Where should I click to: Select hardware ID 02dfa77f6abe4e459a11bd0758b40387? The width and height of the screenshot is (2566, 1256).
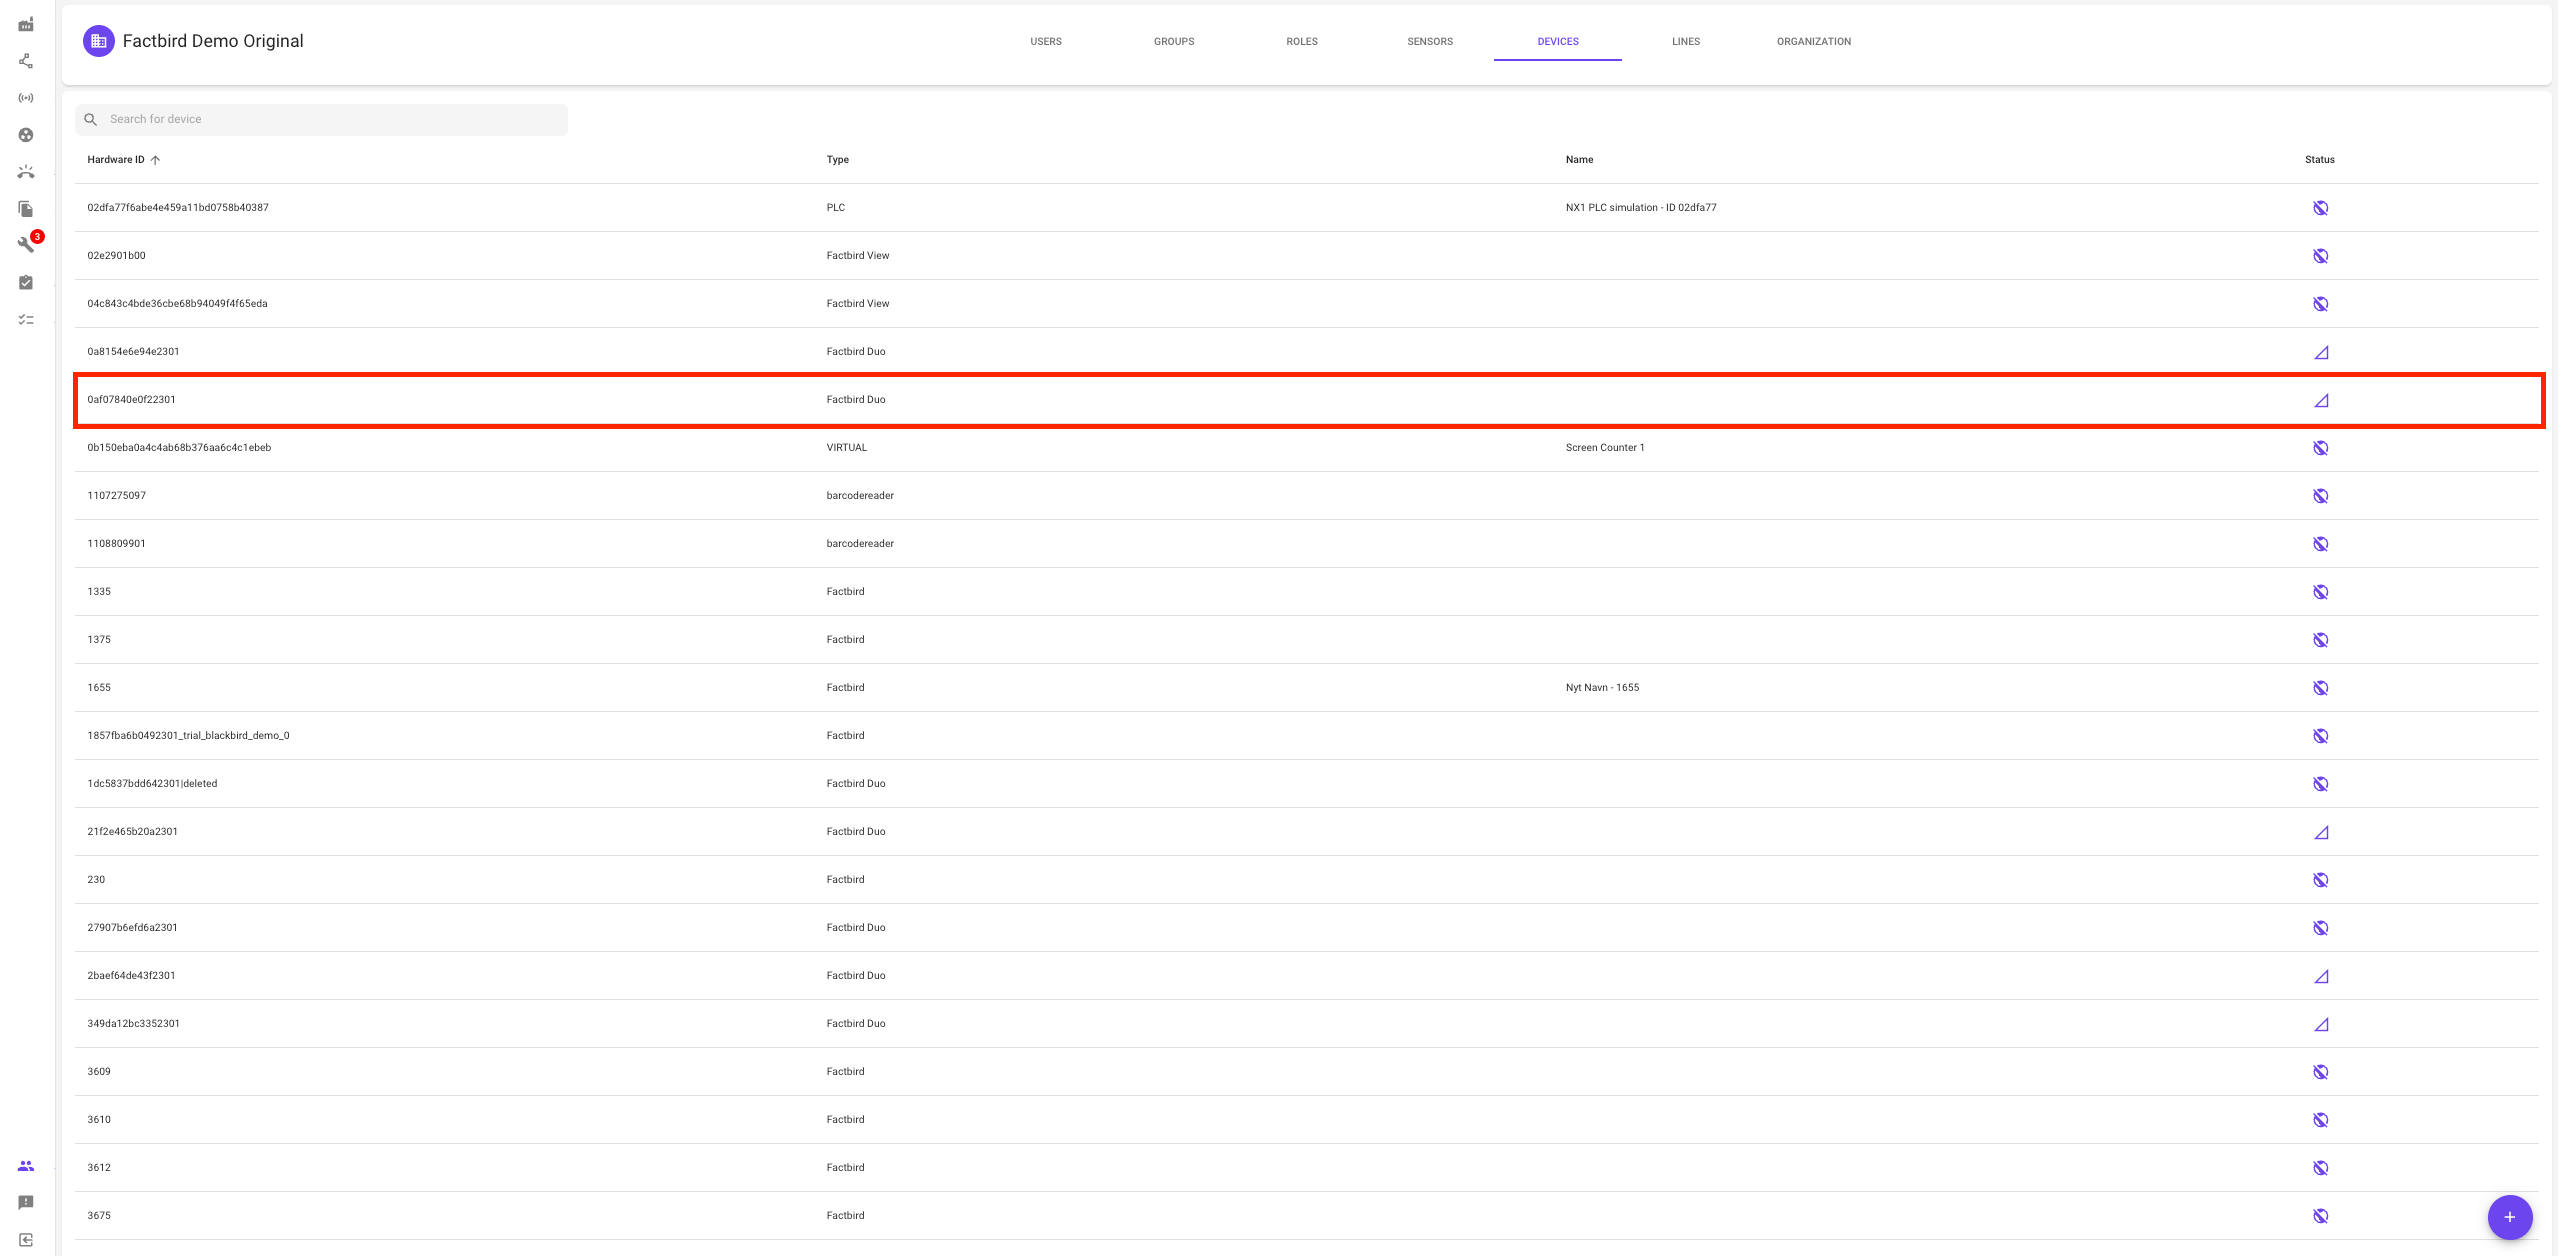[x=178, y=208]
